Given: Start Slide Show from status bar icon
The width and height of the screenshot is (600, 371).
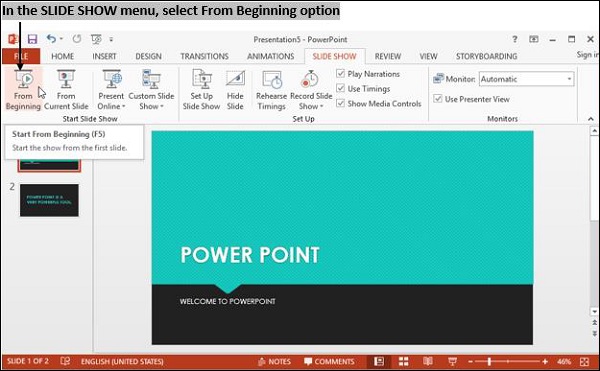Looking at the screenshot, I should 452,361.
